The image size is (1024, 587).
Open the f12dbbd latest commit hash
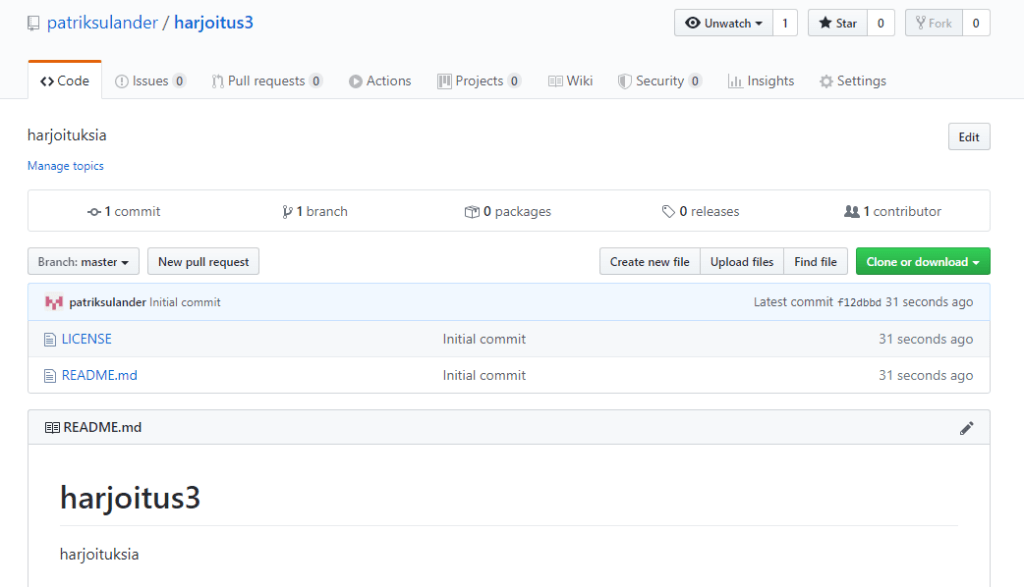[859, 303]
